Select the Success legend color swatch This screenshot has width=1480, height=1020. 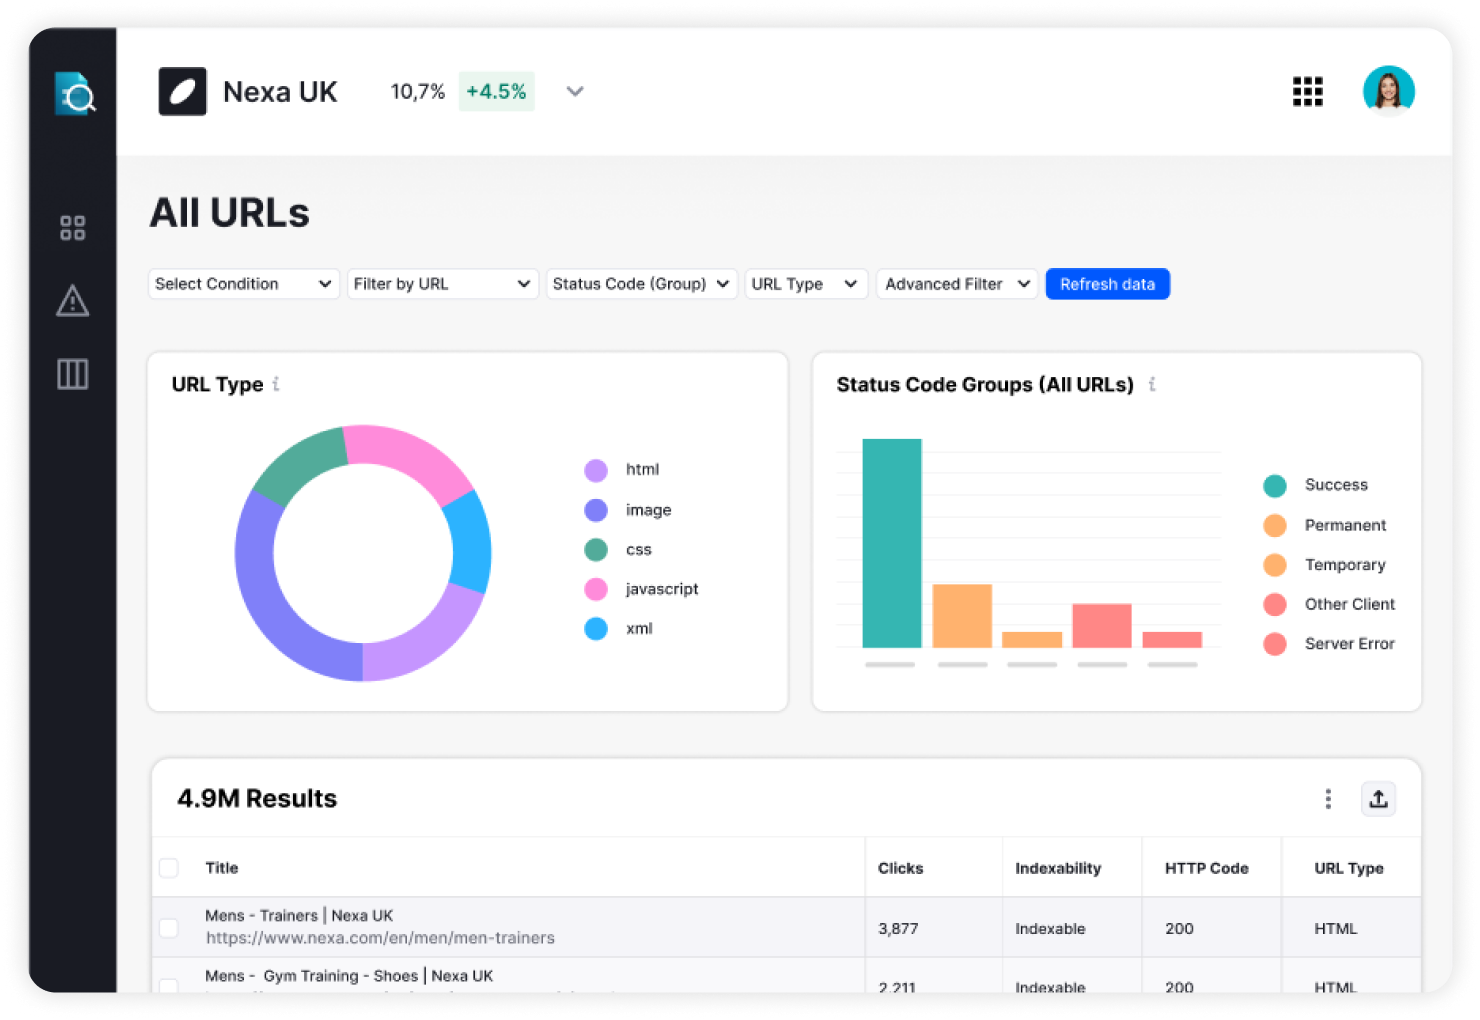(x=1274, y=485)
